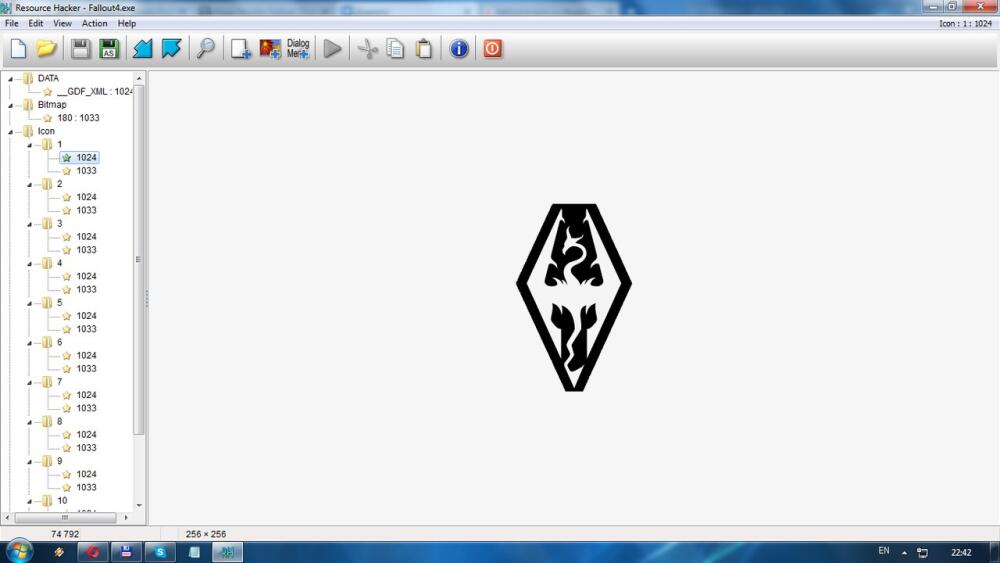Click the 74 792 value in status bar

coord(65,534)
